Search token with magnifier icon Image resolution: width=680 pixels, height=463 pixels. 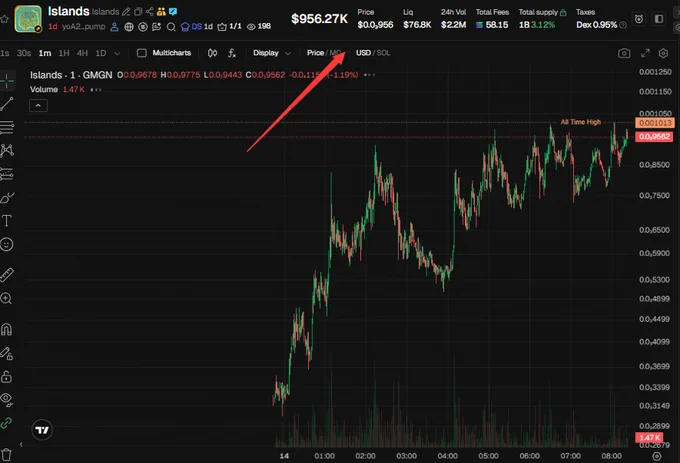[x=171, y=27]
